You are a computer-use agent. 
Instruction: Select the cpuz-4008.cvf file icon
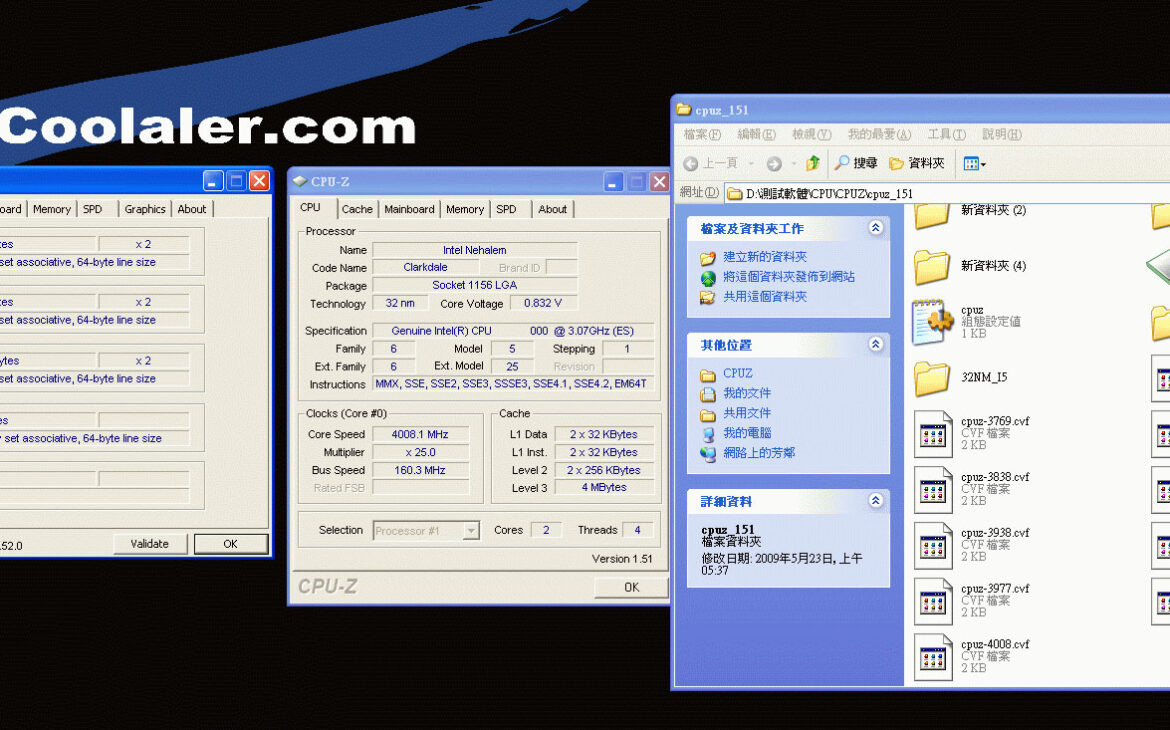(932, 657)
